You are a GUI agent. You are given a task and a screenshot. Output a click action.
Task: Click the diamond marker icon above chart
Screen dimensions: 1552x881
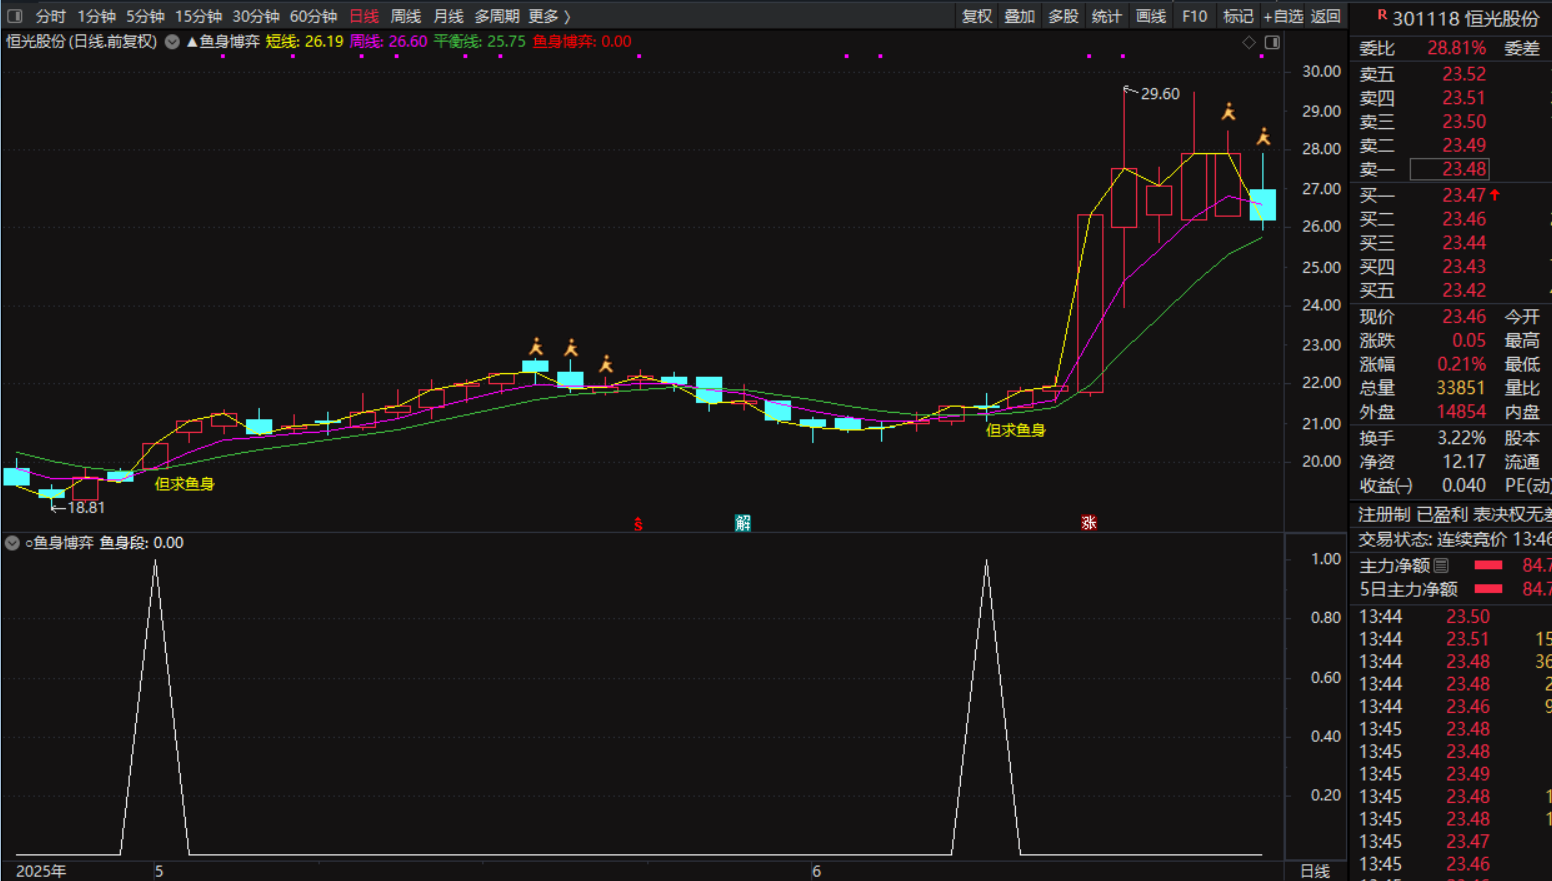tap(1248, 42)
